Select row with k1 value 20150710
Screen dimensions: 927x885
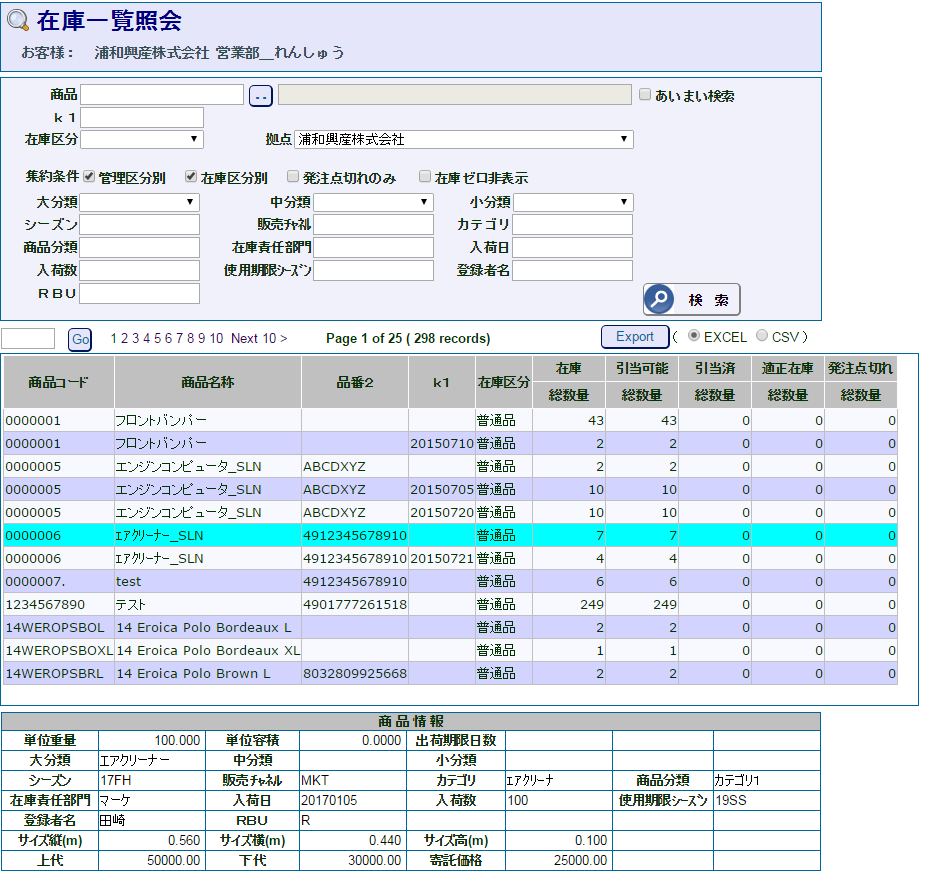pos(450,443)
